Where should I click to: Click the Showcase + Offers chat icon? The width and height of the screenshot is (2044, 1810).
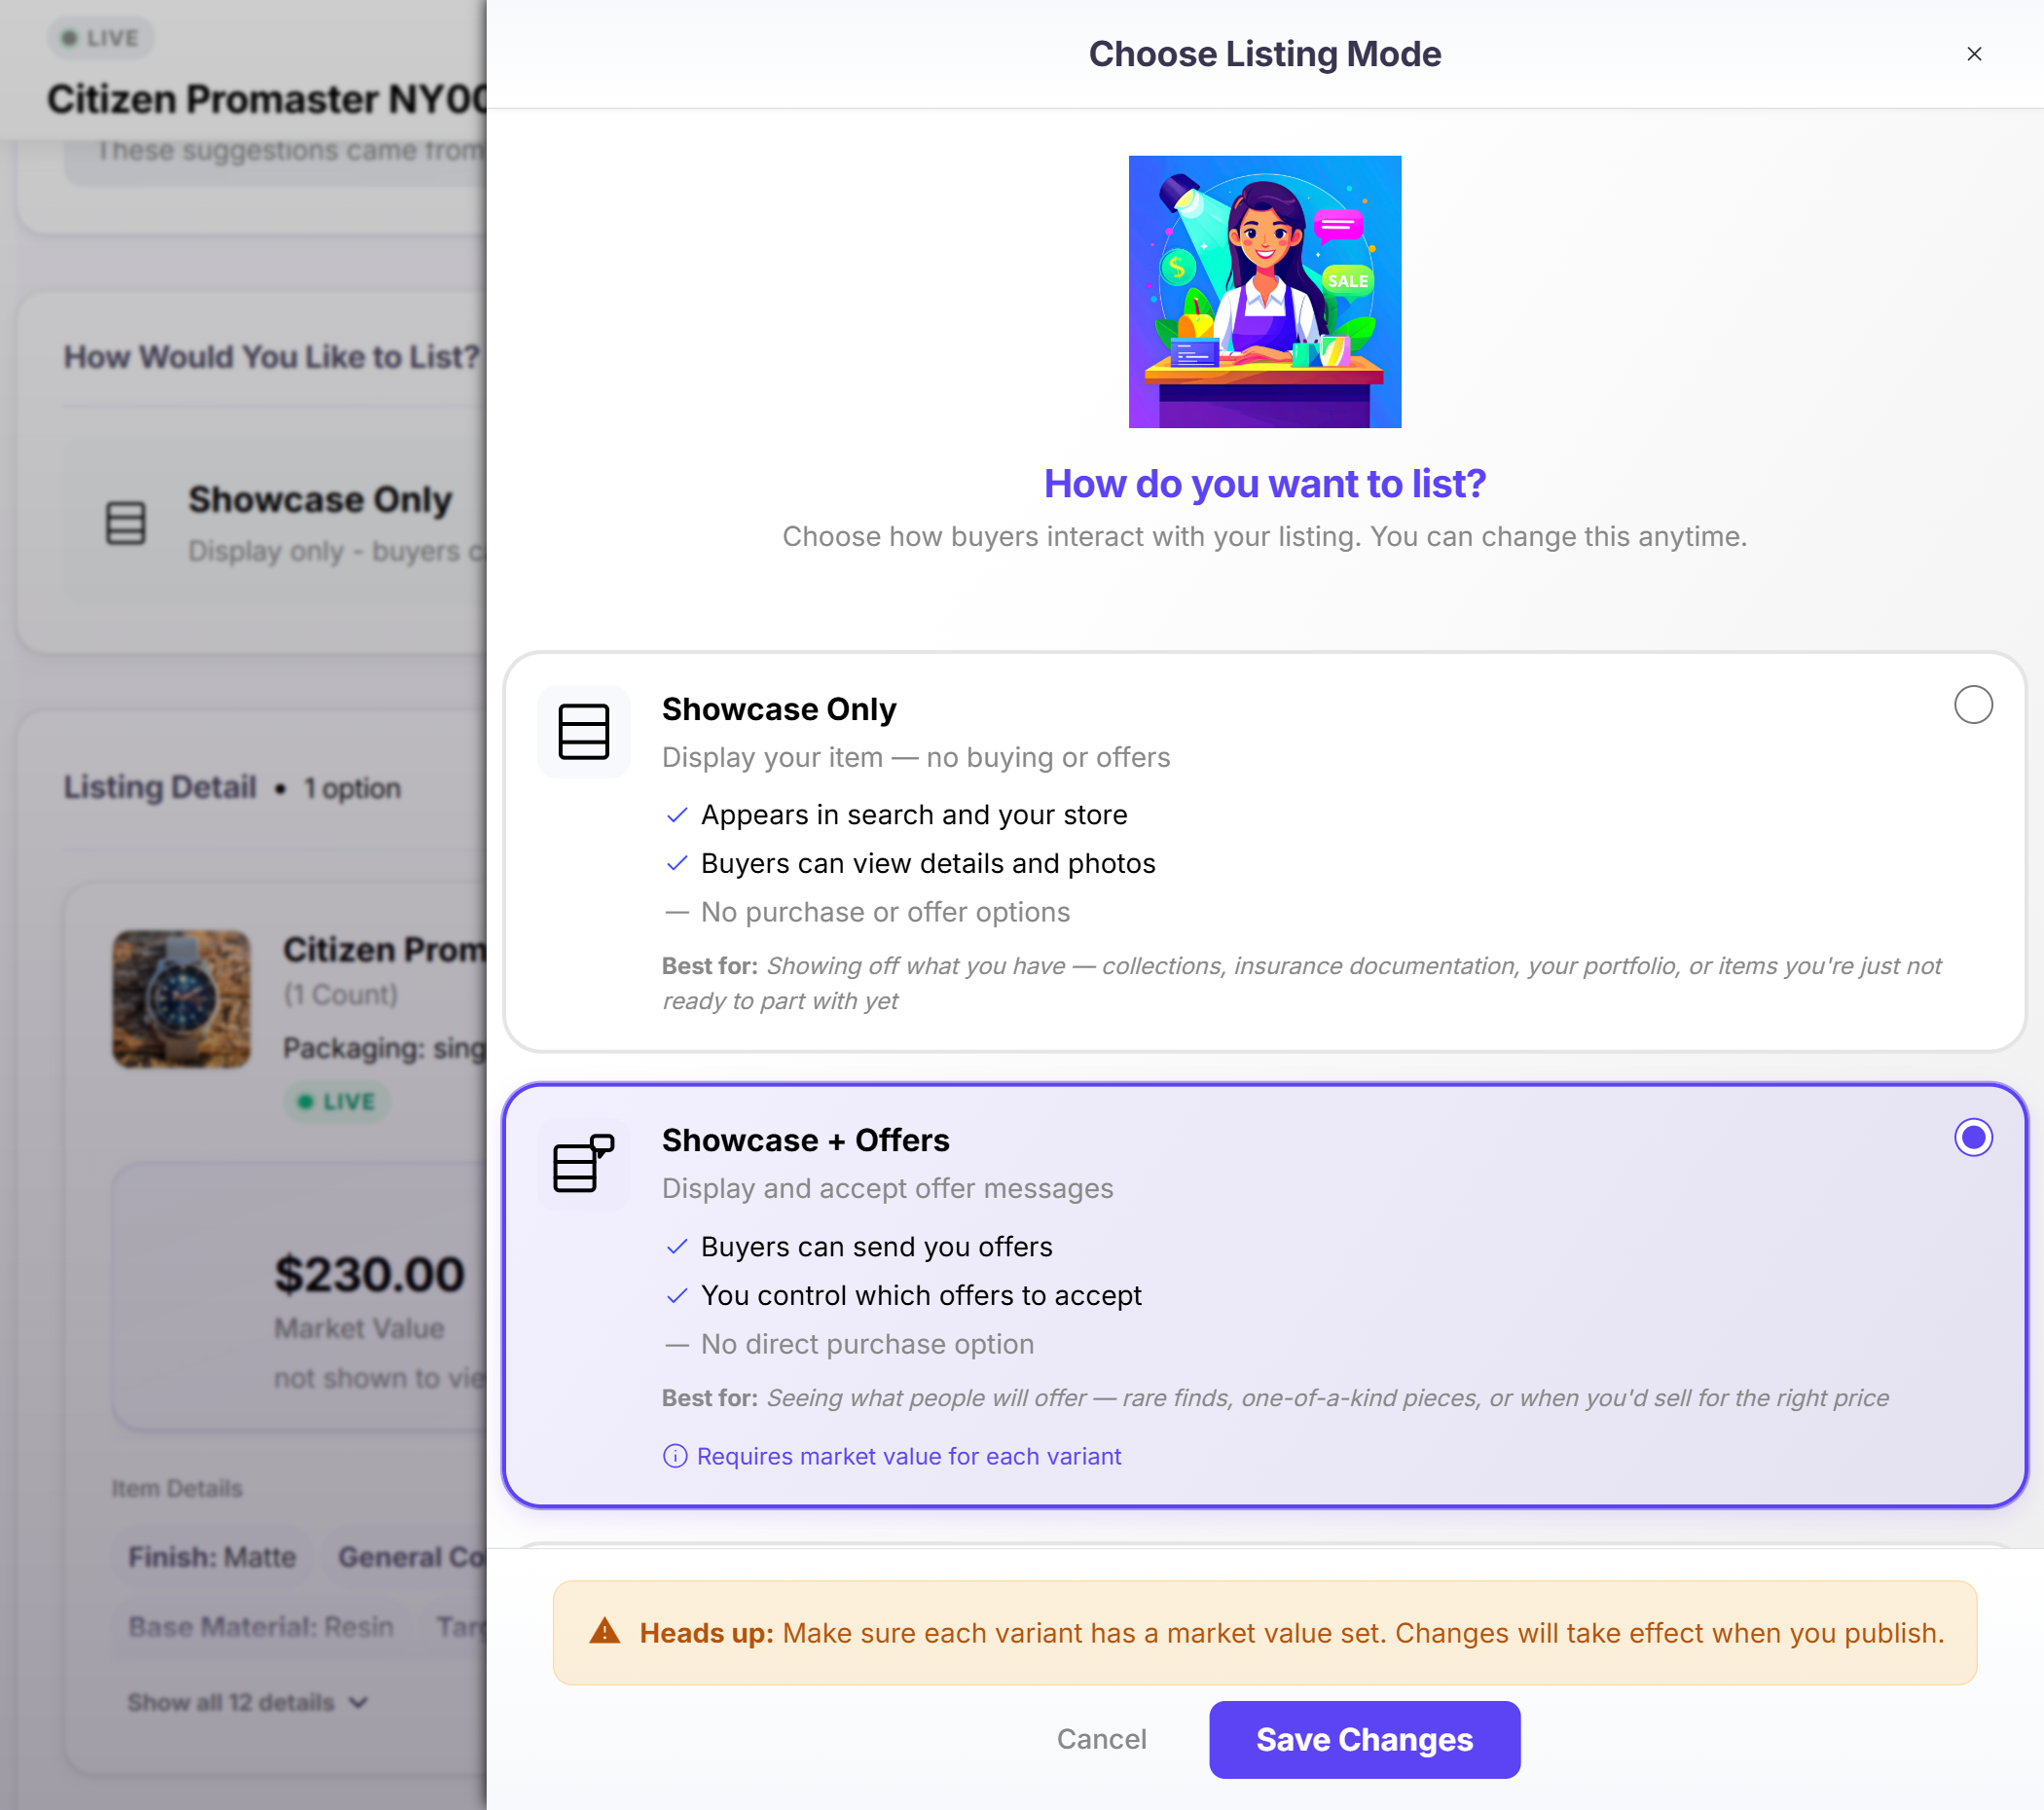583,1163
